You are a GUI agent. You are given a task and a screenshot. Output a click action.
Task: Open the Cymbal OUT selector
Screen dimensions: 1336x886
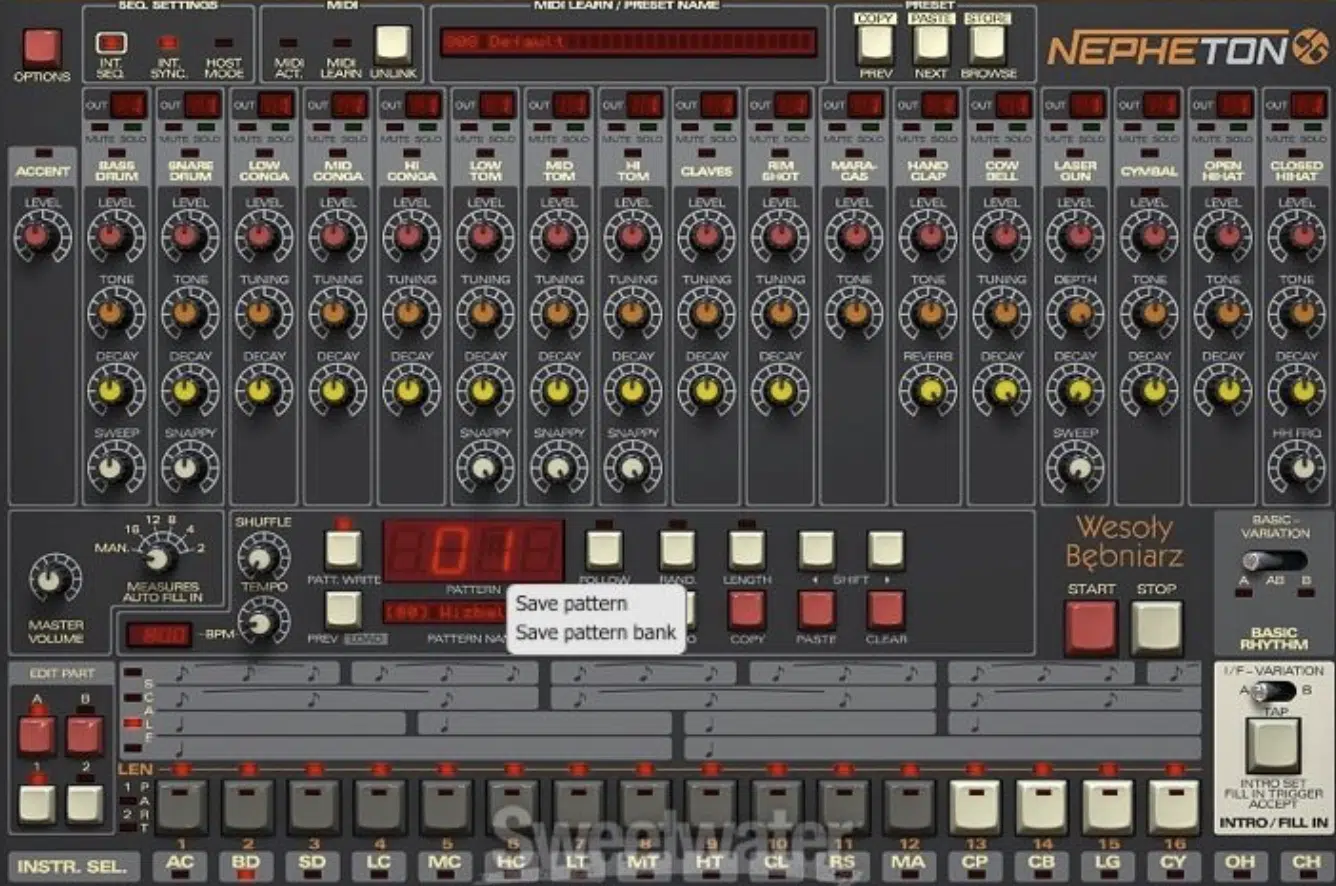[x=1161, y=104]
